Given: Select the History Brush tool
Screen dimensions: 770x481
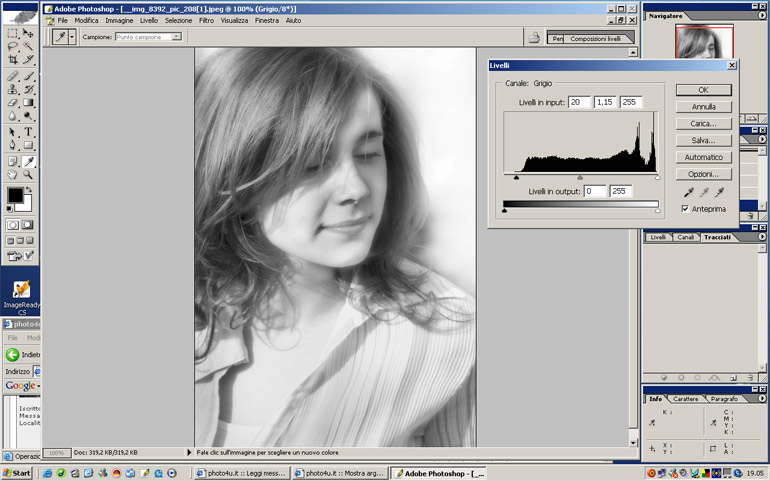Looking at the screenshot, I should coord(28,89).
